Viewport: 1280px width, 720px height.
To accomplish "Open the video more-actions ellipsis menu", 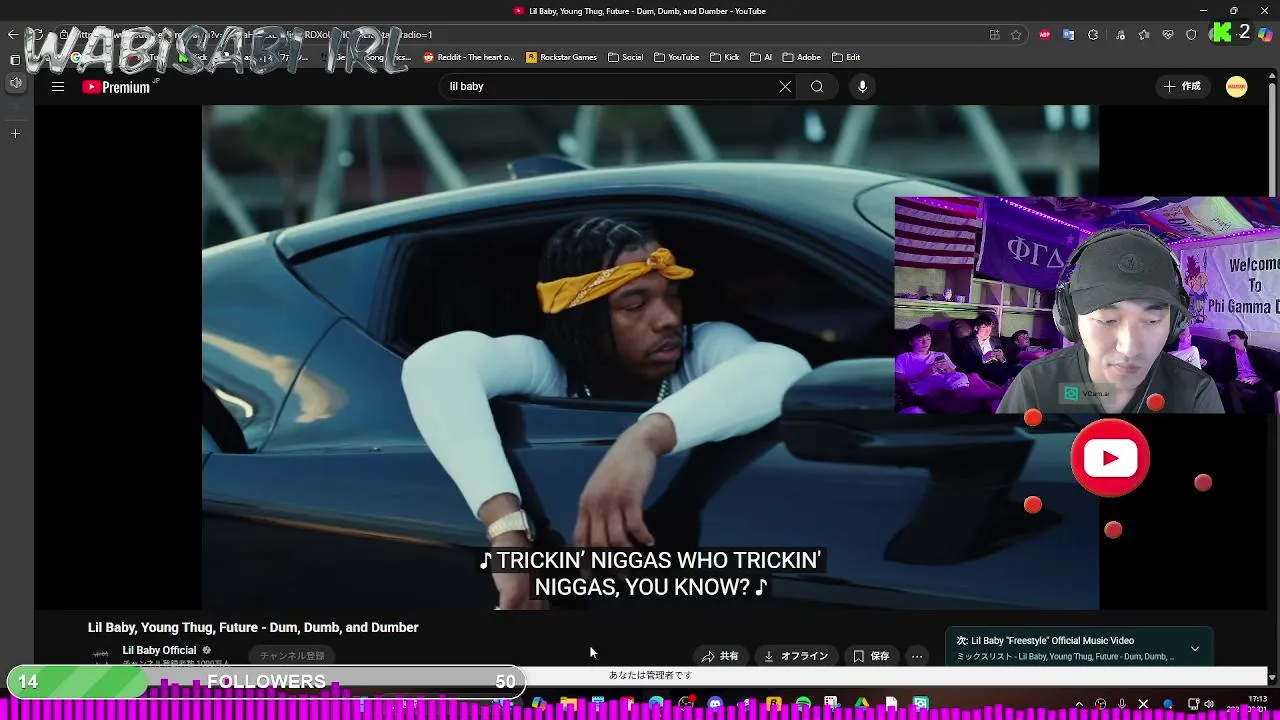I will coord(917,656).
